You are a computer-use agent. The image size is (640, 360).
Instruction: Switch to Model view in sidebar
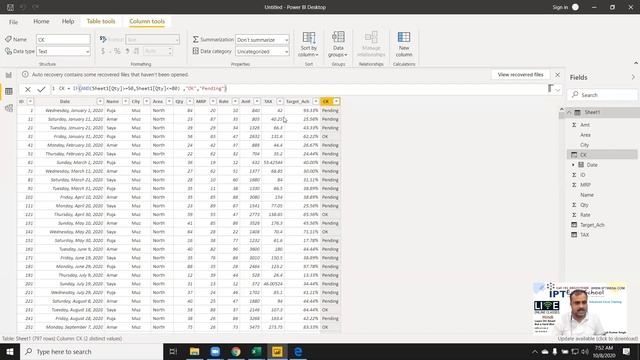pos(9,108)
